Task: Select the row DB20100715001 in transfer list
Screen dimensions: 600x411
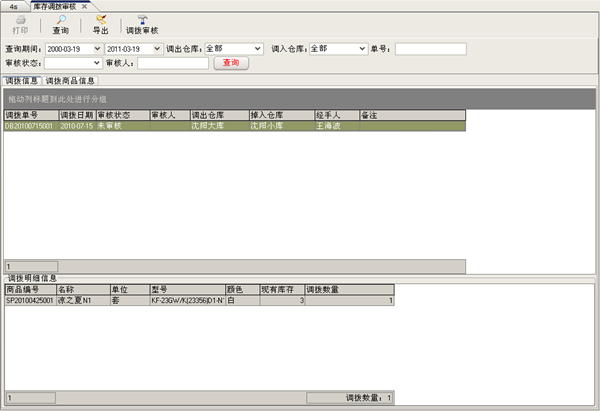Action: coord(30,127)
